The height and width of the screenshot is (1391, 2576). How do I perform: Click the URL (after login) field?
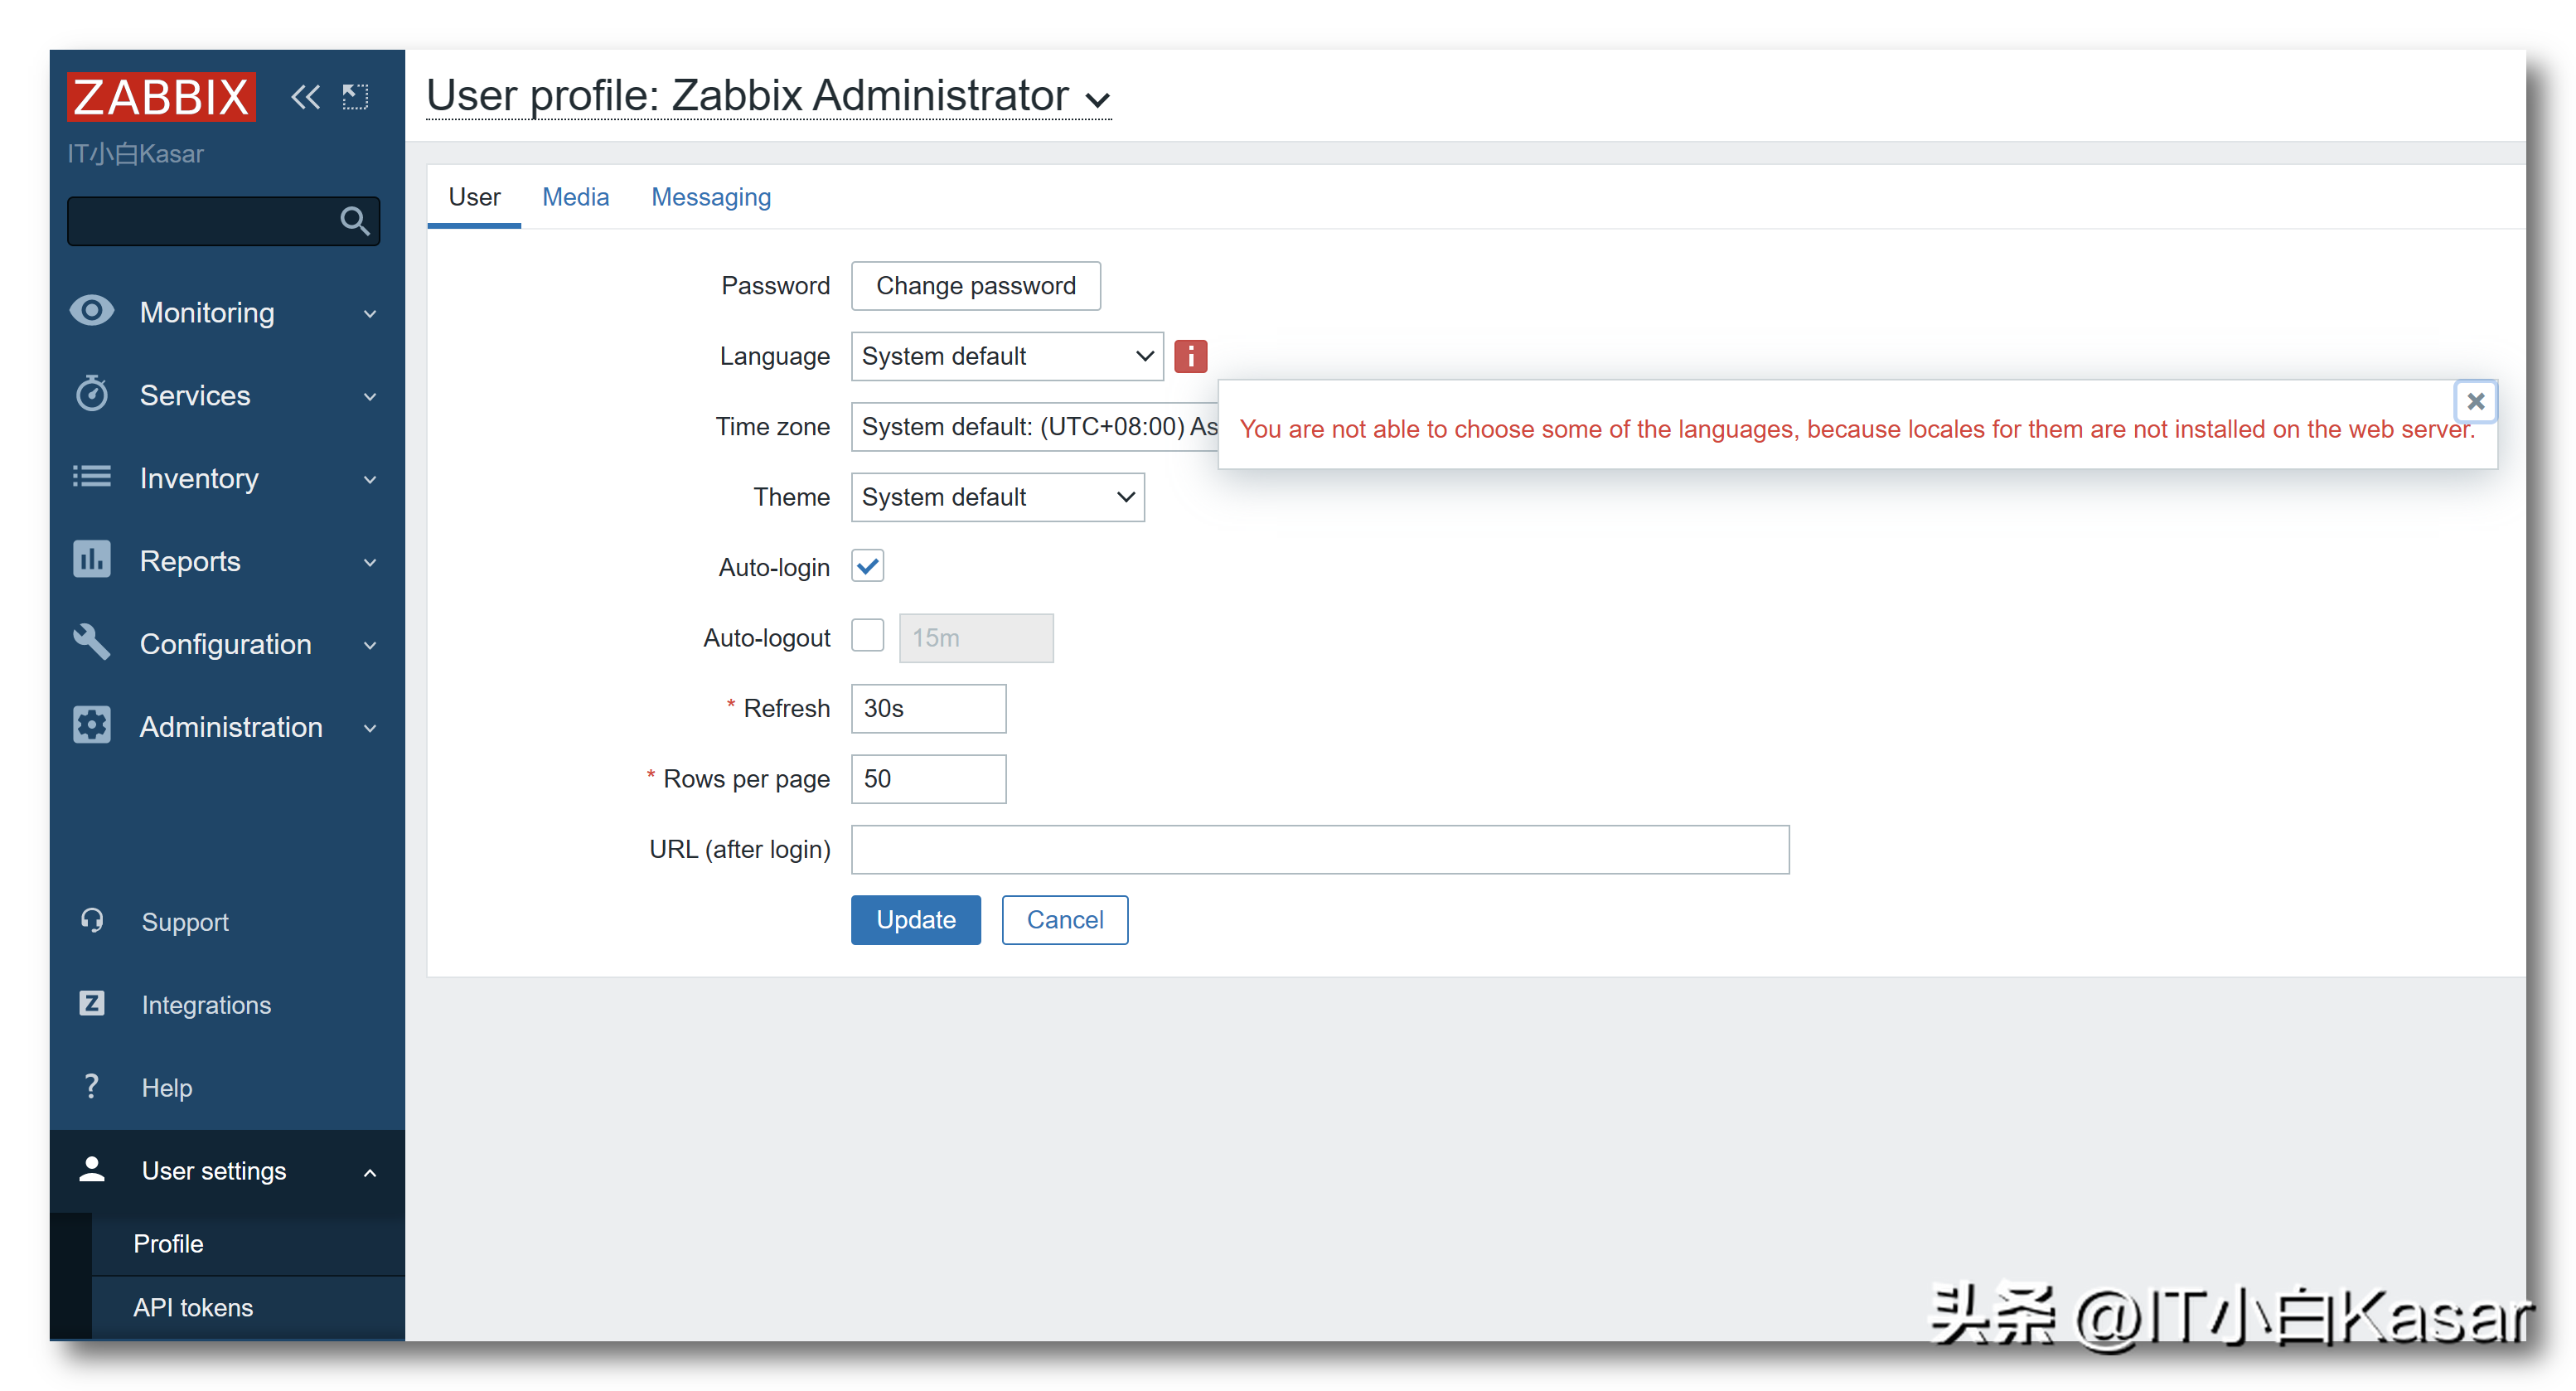click(x=1320, y=849)
